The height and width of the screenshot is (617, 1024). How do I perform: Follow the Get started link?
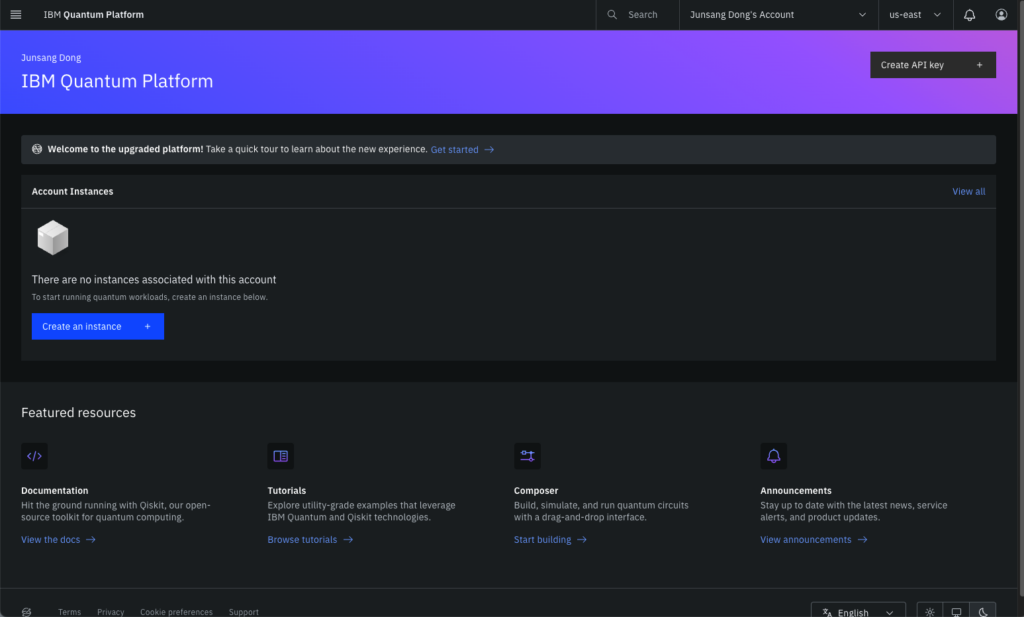(462, 150)
